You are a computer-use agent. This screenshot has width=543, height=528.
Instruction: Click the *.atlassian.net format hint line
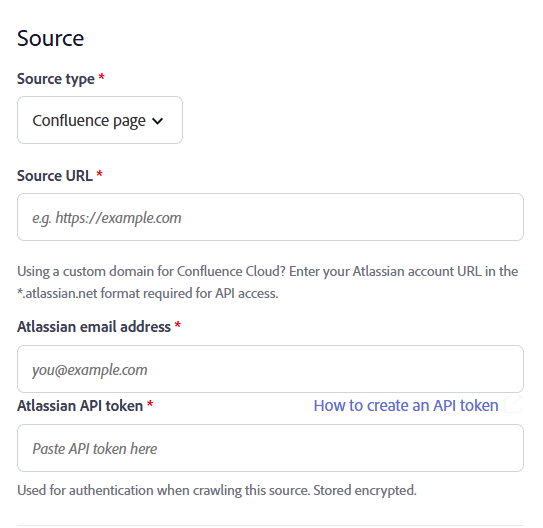[148, 294]
